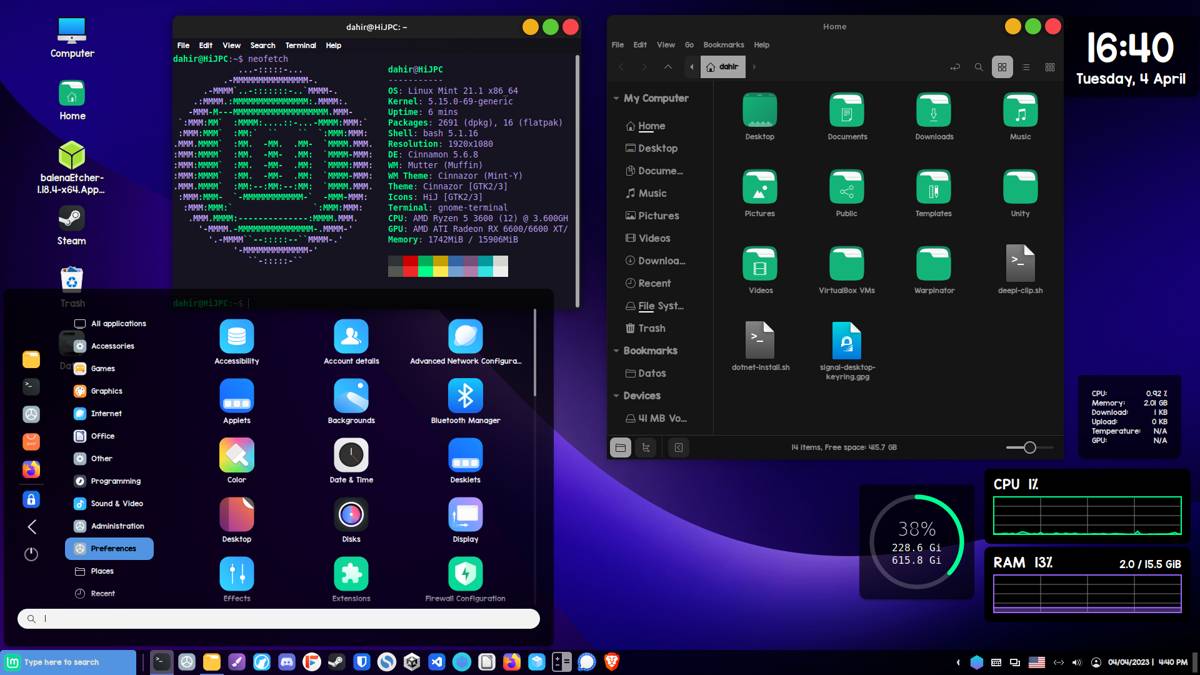Viewport: 1200px width, 675px height.
Task: Collapse the My Computer section
Action: point(616,98)
